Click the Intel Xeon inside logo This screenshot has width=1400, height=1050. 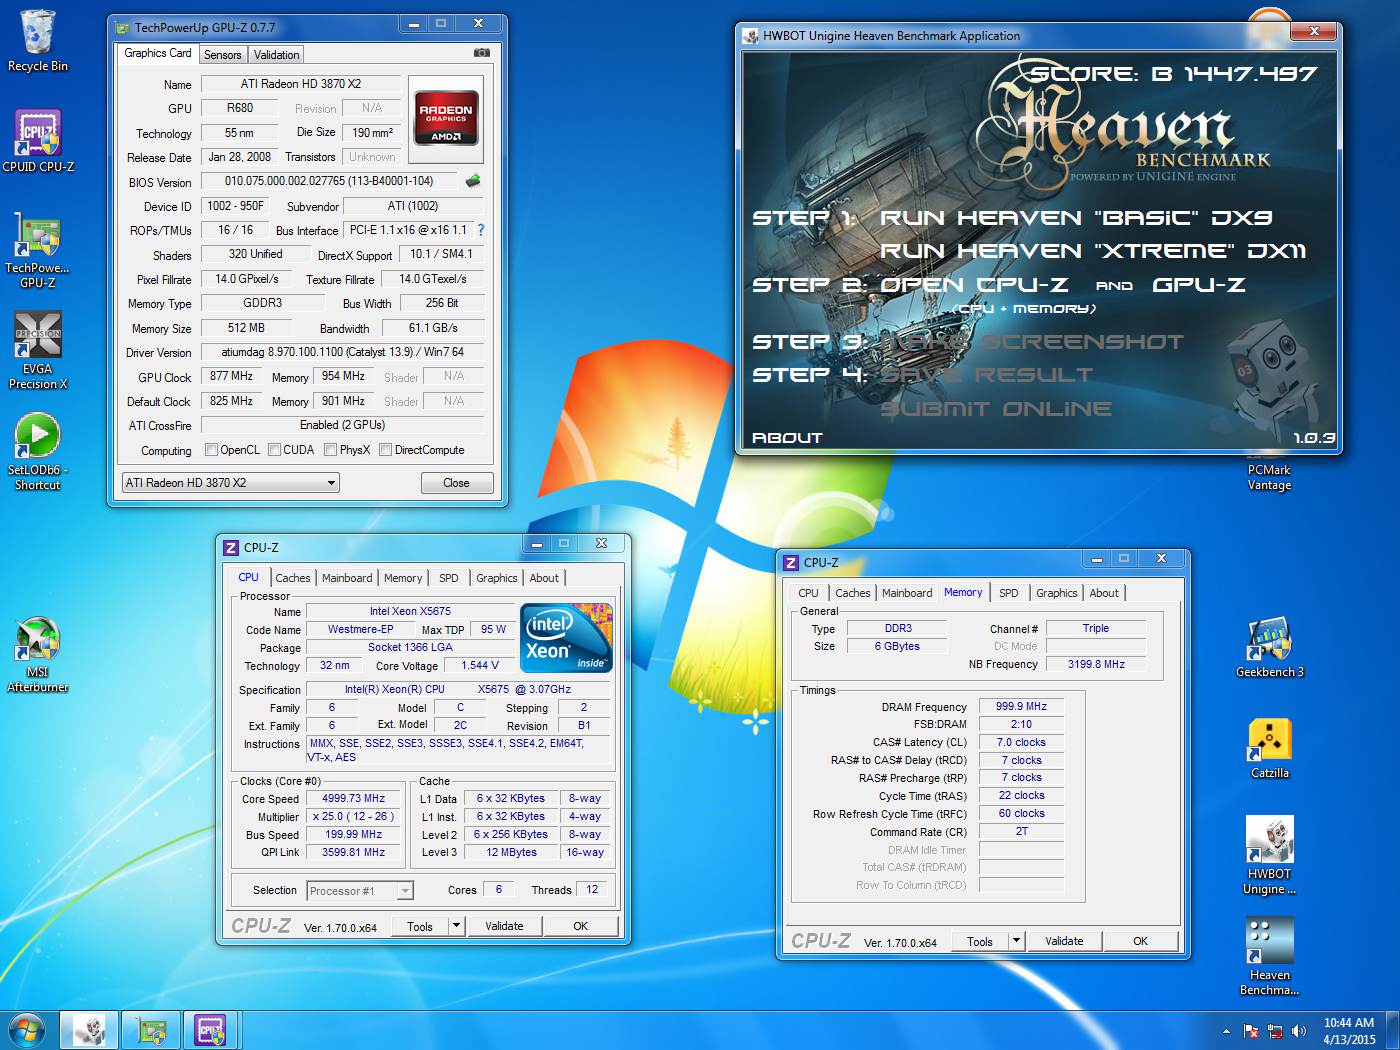[565, 637]
